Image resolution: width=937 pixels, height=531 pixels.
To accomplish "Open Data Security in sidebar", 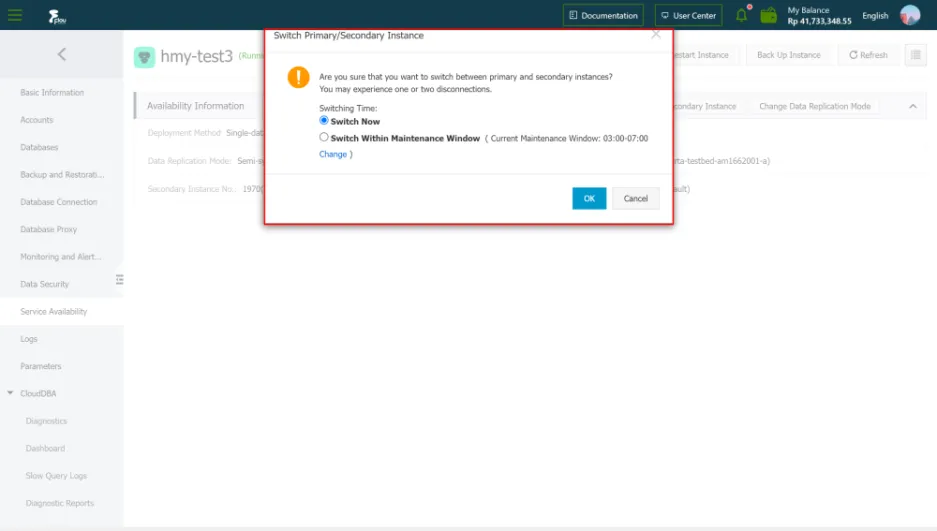I will [x=45, y=284].
